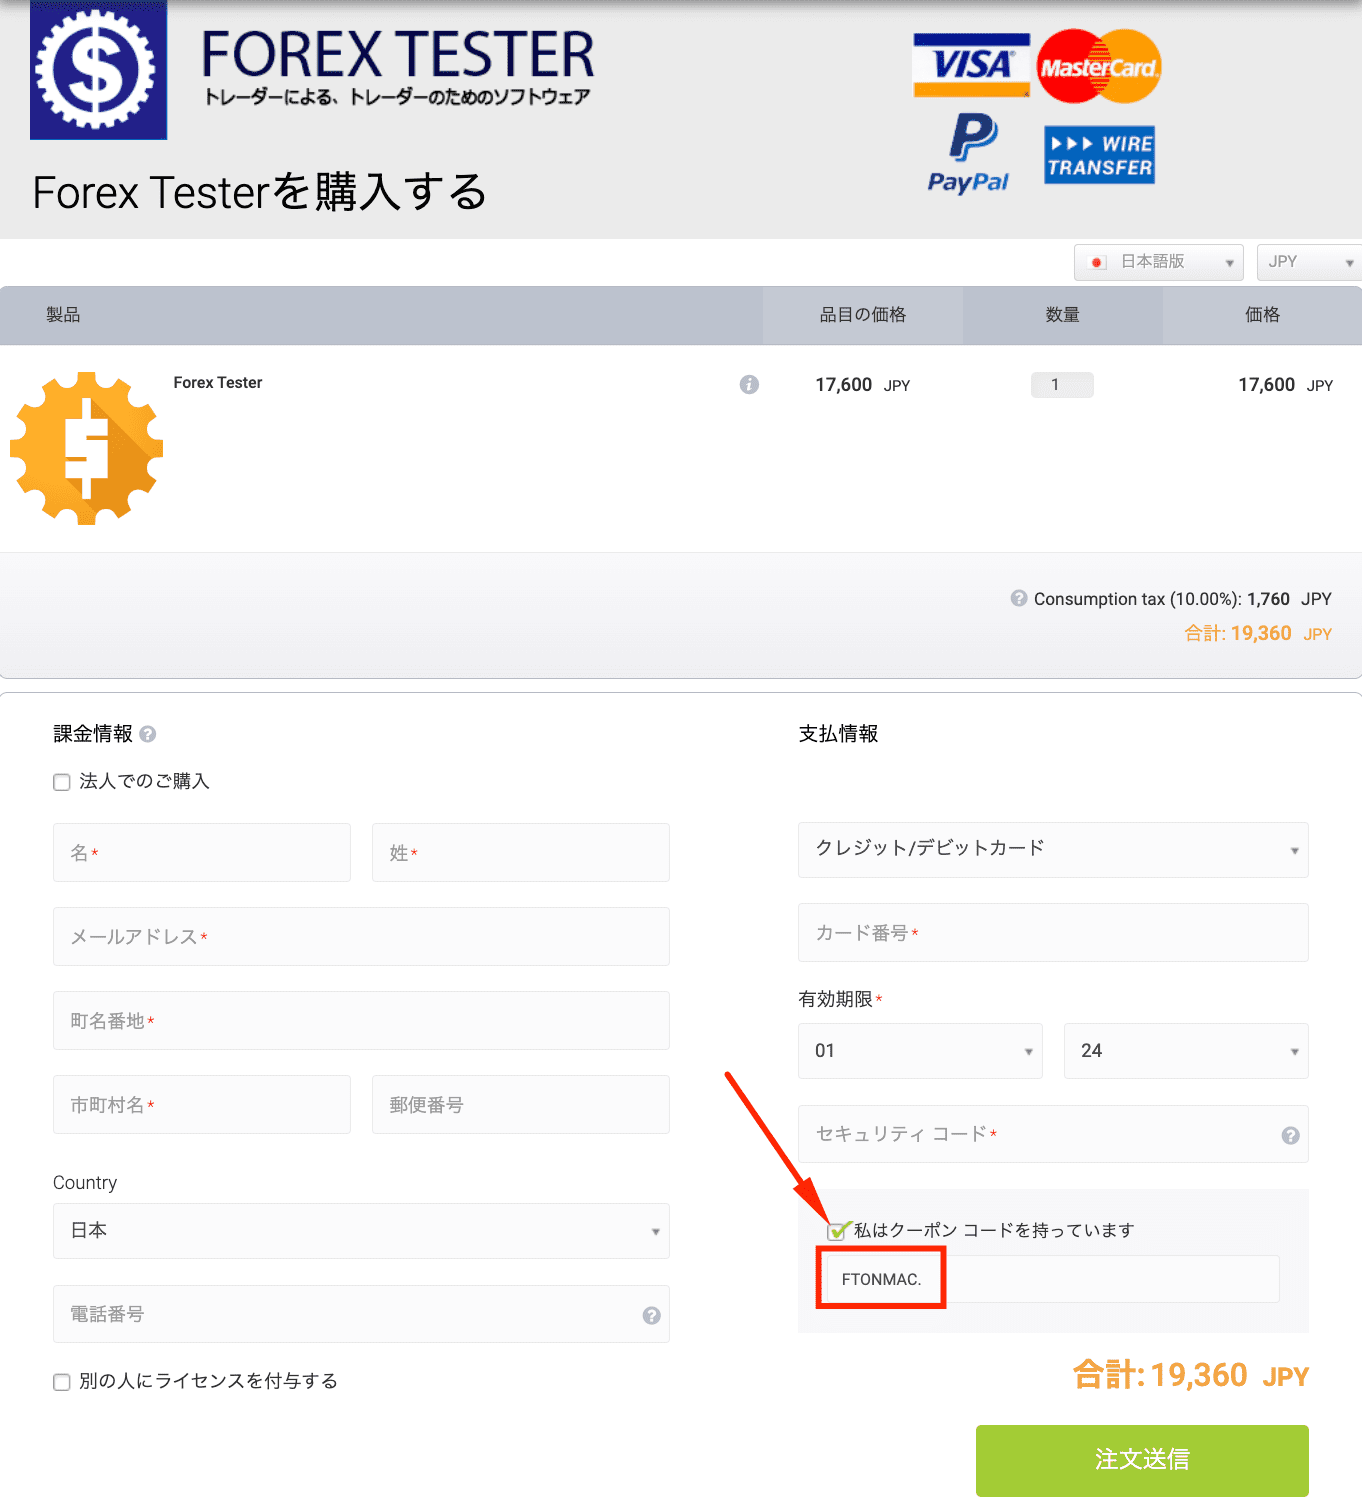Click the MasterCard logo
Screen dimensions: 1362x1502
pos(1099,66)
